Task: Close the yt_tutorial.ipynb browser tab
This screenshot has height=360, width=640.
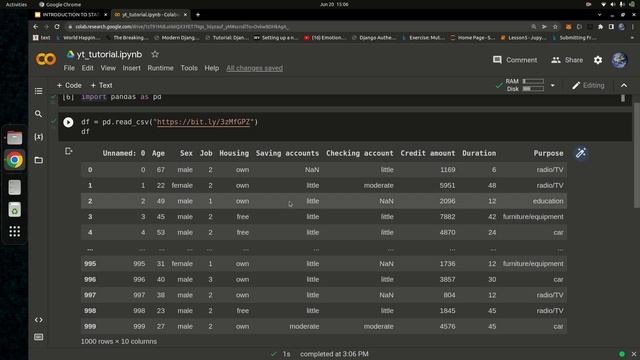Action: click(185, 15)
